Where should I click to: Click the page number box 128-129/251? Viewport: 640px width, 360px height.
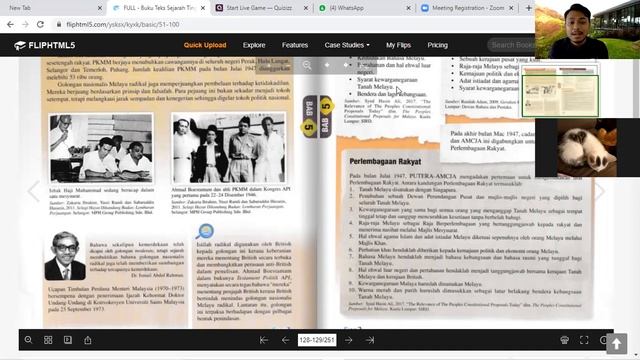coord(317,340)
